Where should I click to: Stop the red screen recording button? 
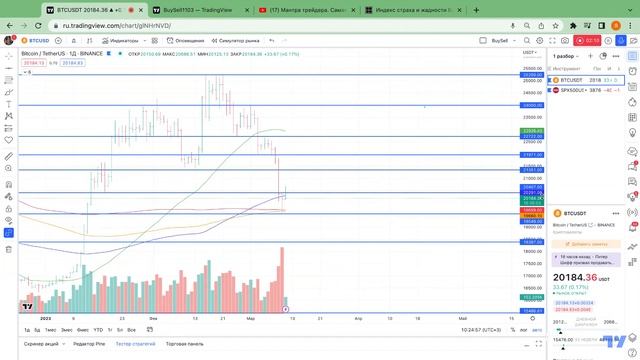point(587,40)
